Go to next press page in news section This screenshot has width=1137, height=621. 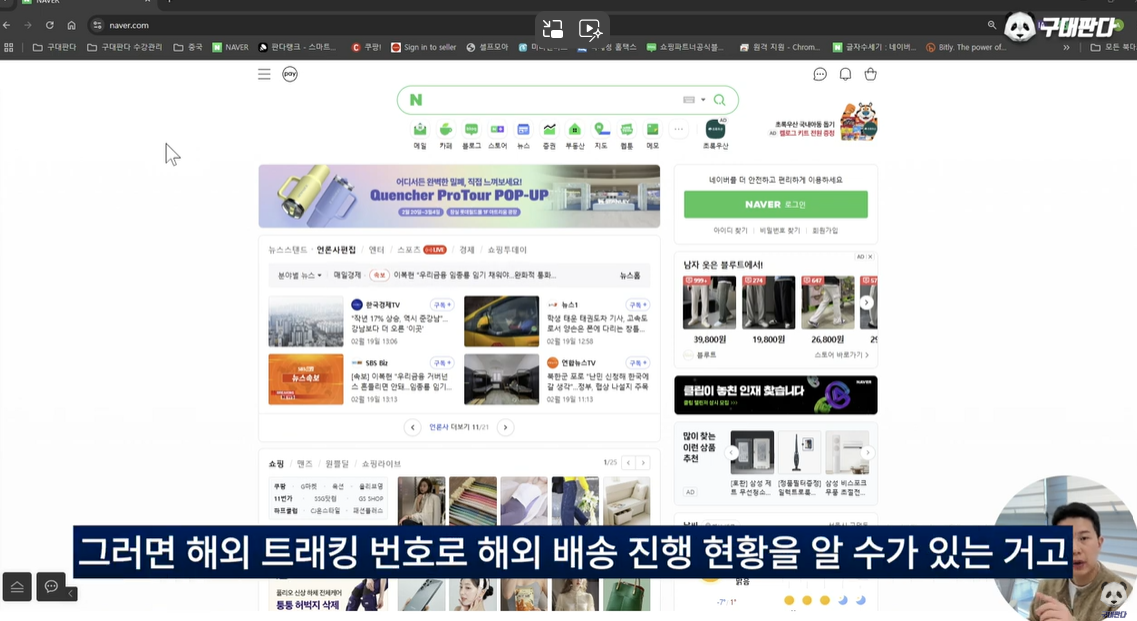point(505,427)
